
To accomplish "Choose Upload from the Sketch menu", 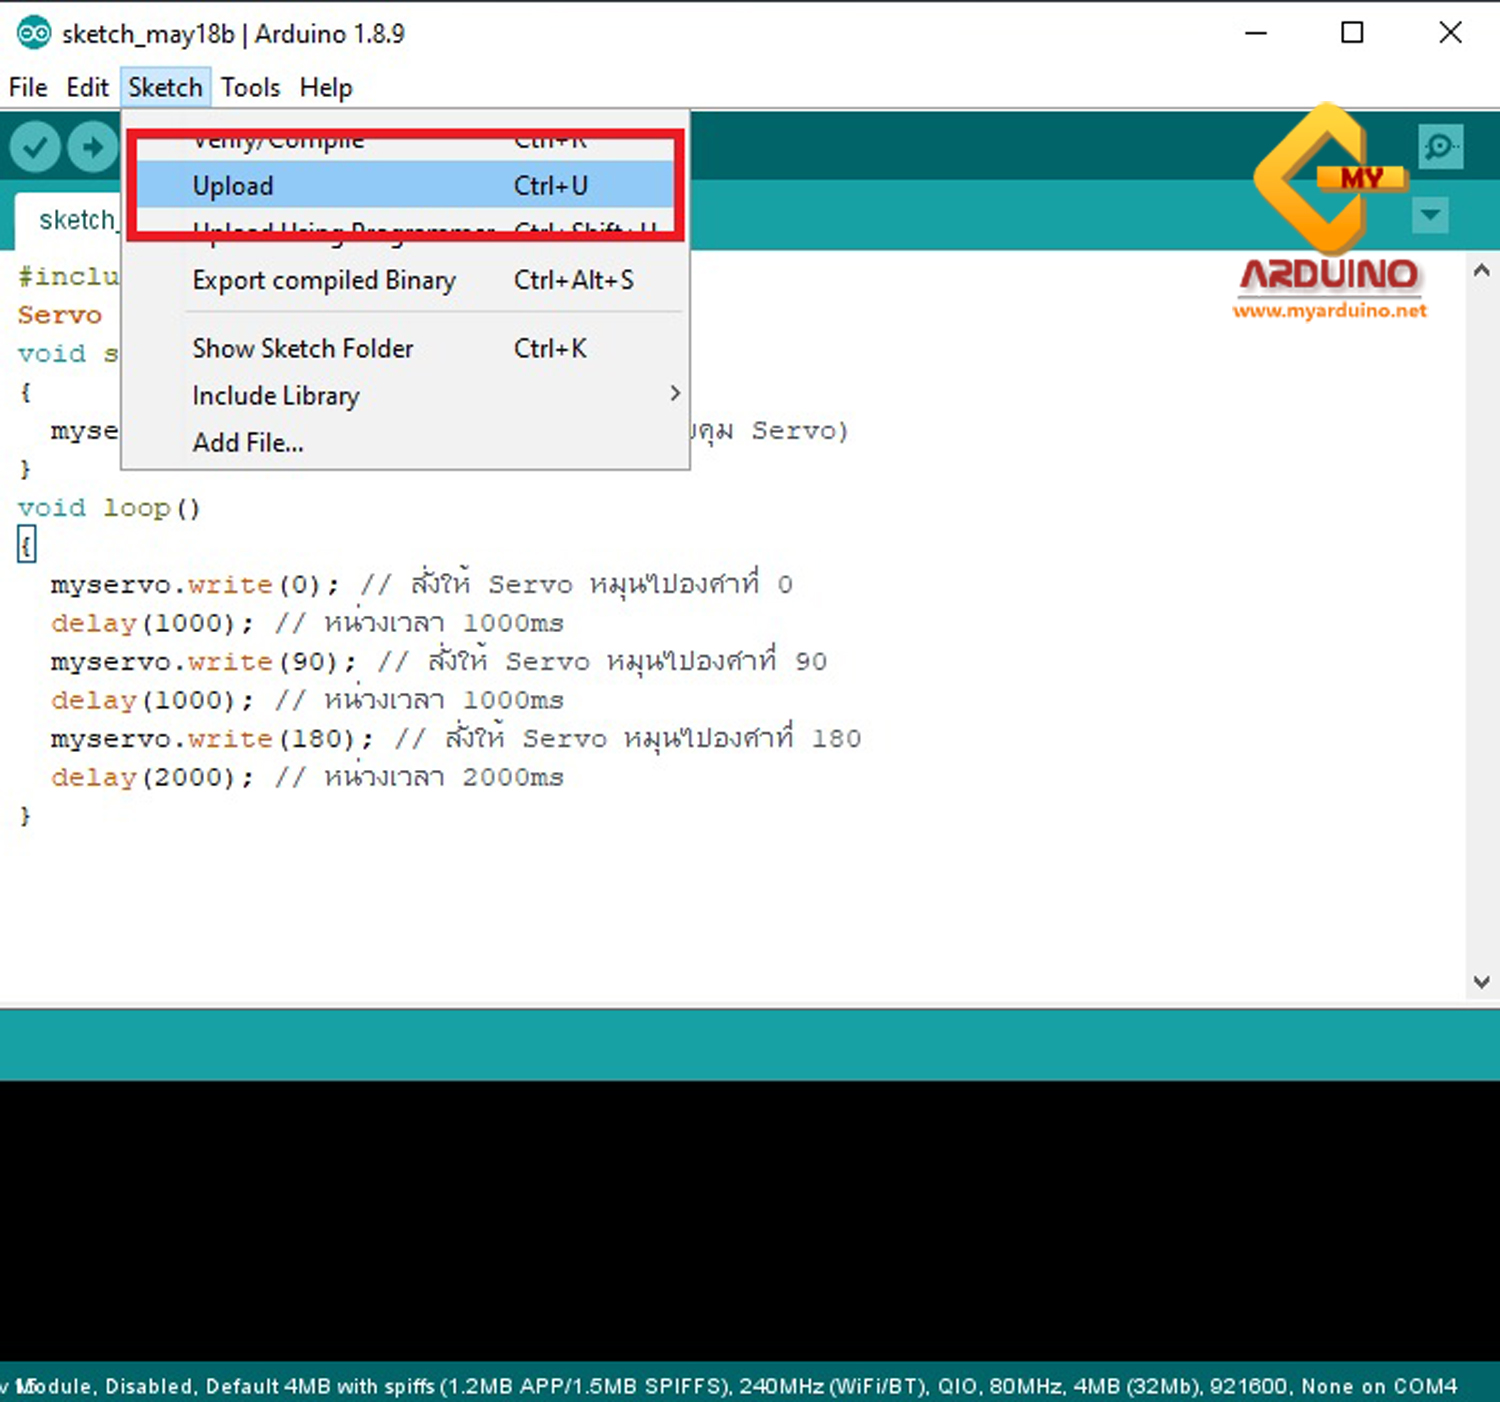I will (x=232, y=185).
